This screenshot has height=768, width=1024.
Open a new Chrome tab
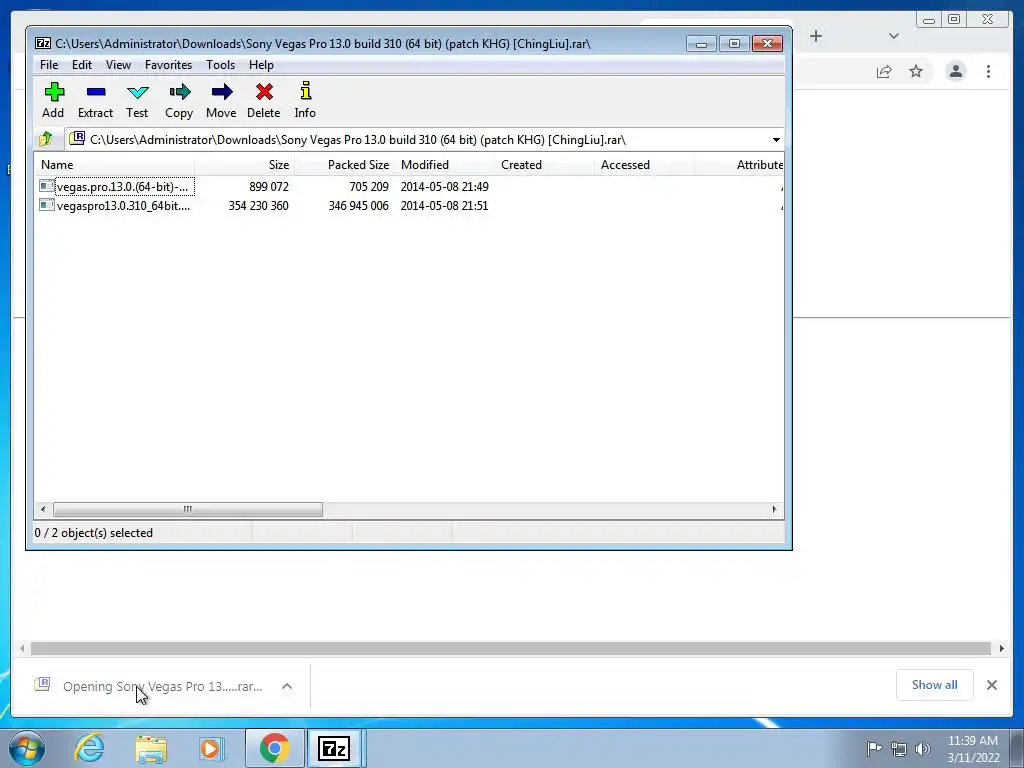pyautogui.click(x=816, y=36)
